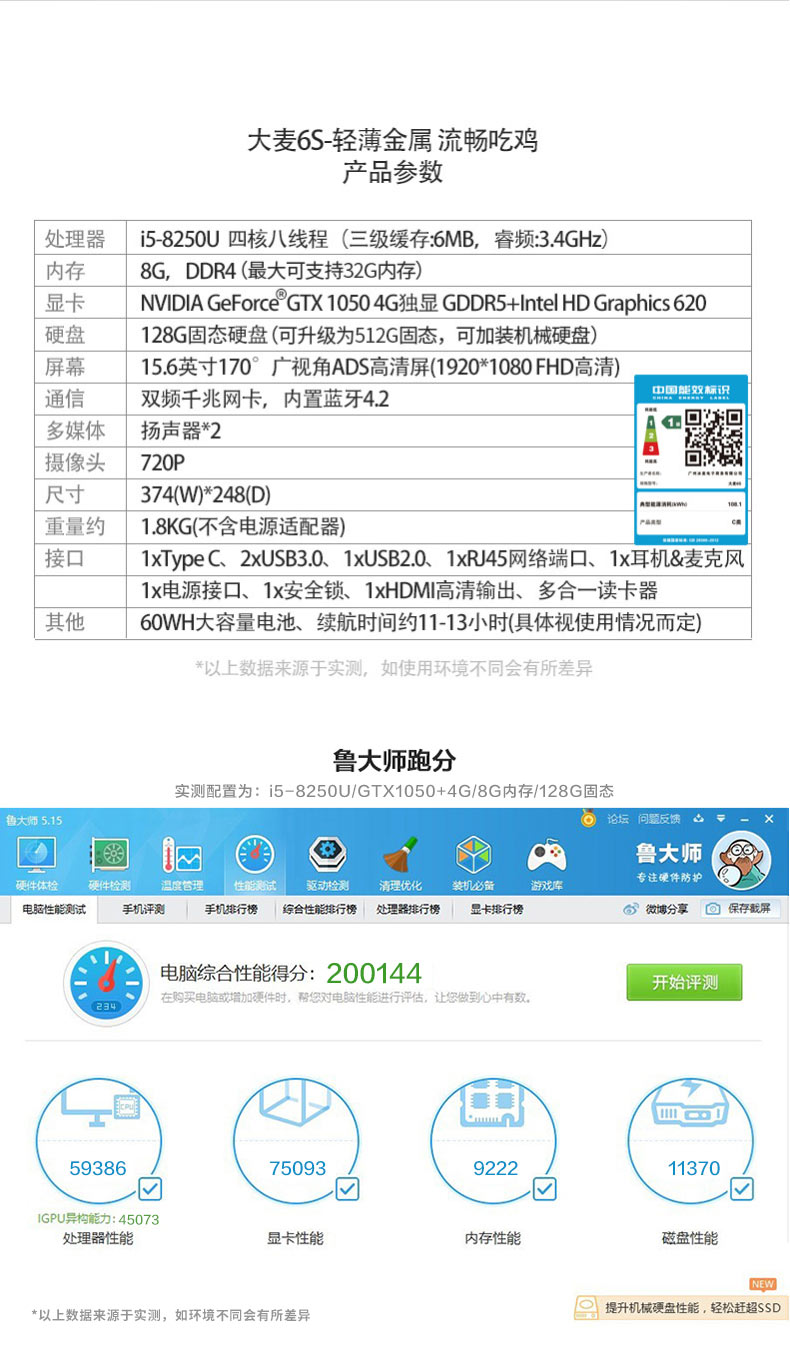Click 保存截屏 save screenshot button
The height and width of the screenshot is (1358, 790).
click(x=741, y=908)
